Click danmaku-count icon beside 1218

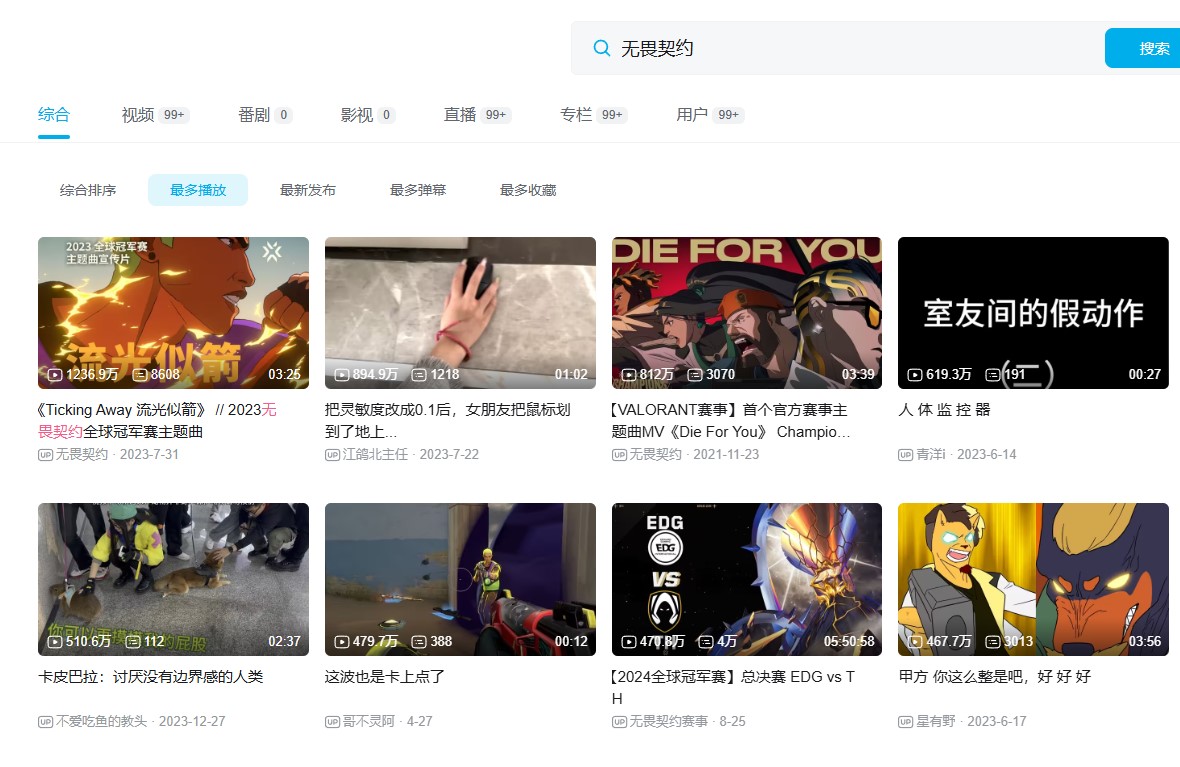tap(419, 375)
